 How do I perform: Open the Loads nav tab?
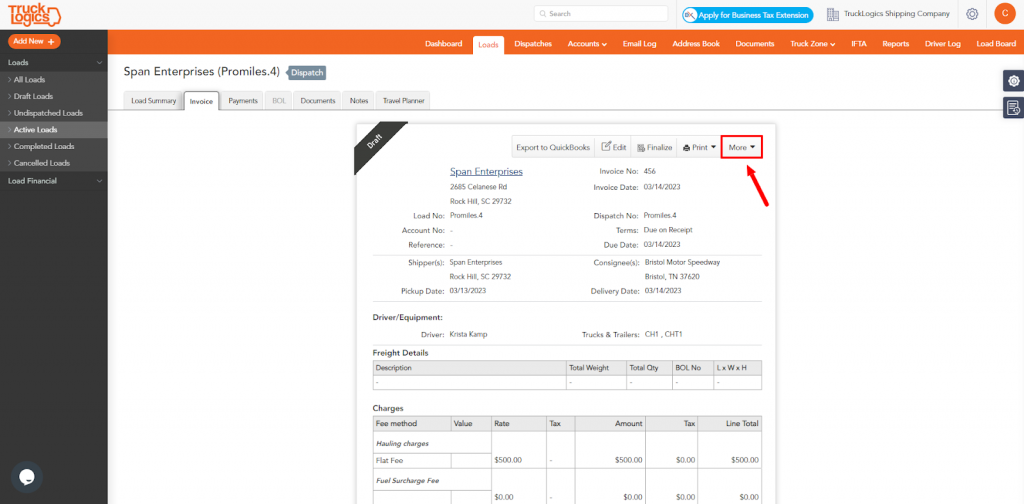coord(488,44)
